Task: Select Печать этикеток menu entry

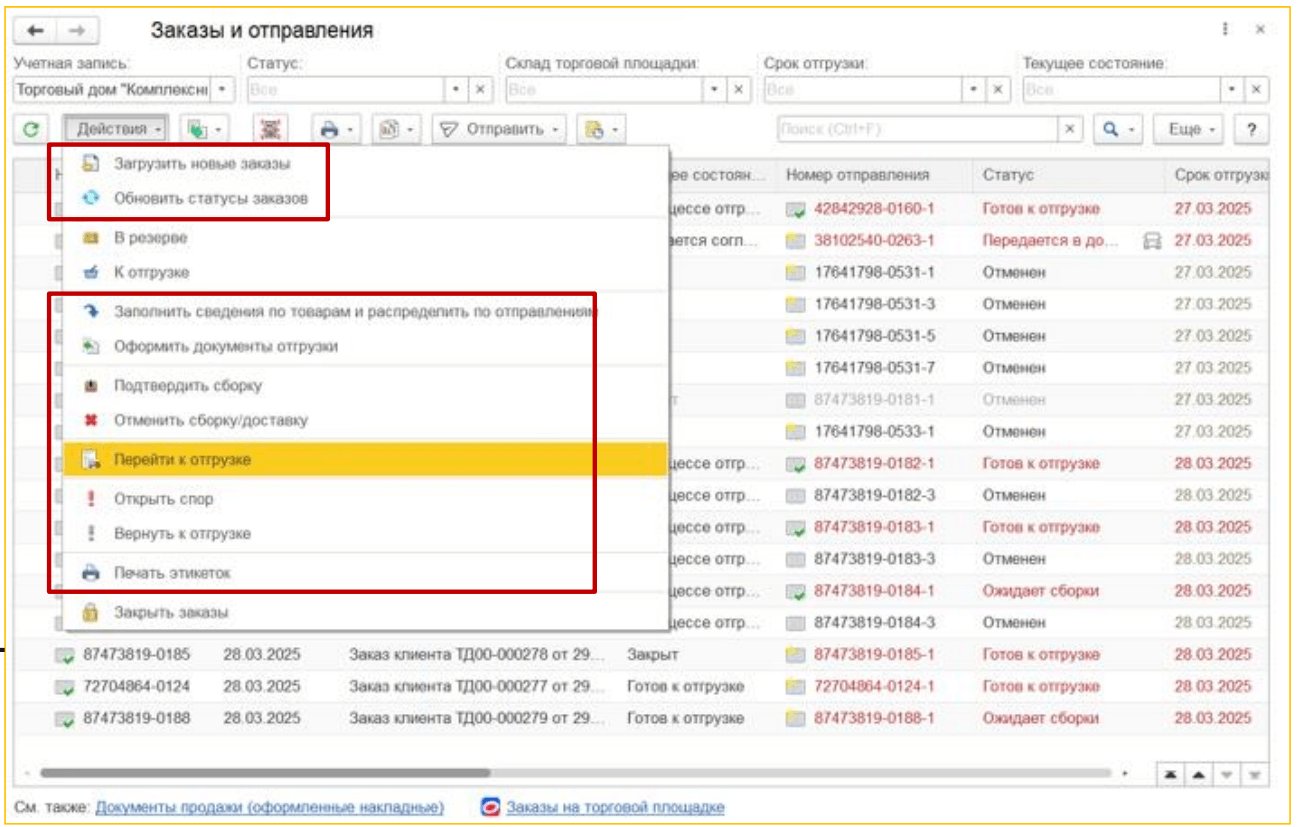Action: [x=171, y=573]
